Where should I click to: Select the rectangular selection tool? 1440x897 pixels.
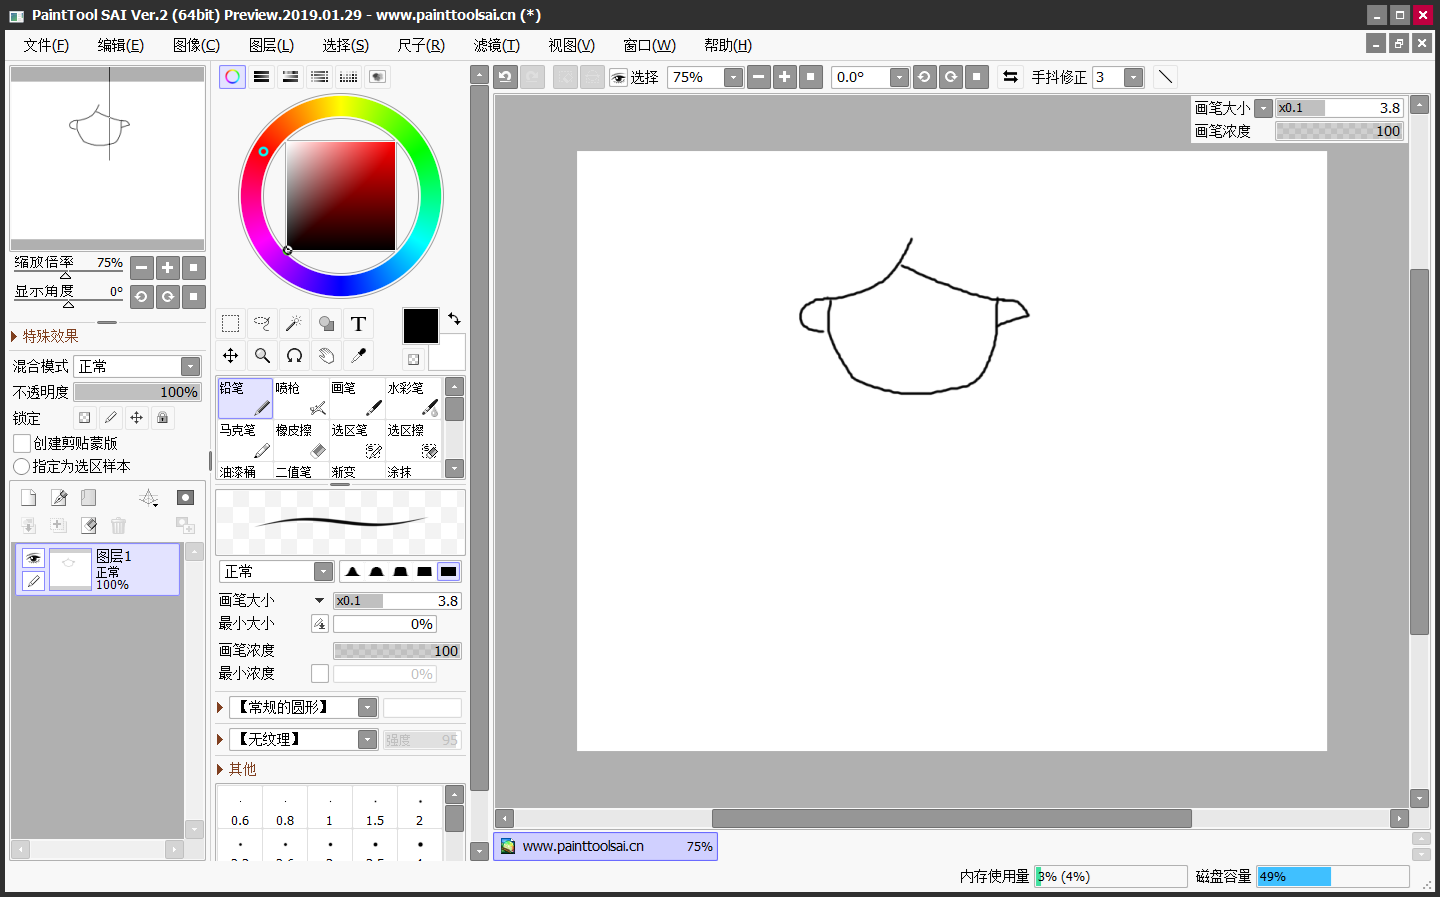(230, 324)
